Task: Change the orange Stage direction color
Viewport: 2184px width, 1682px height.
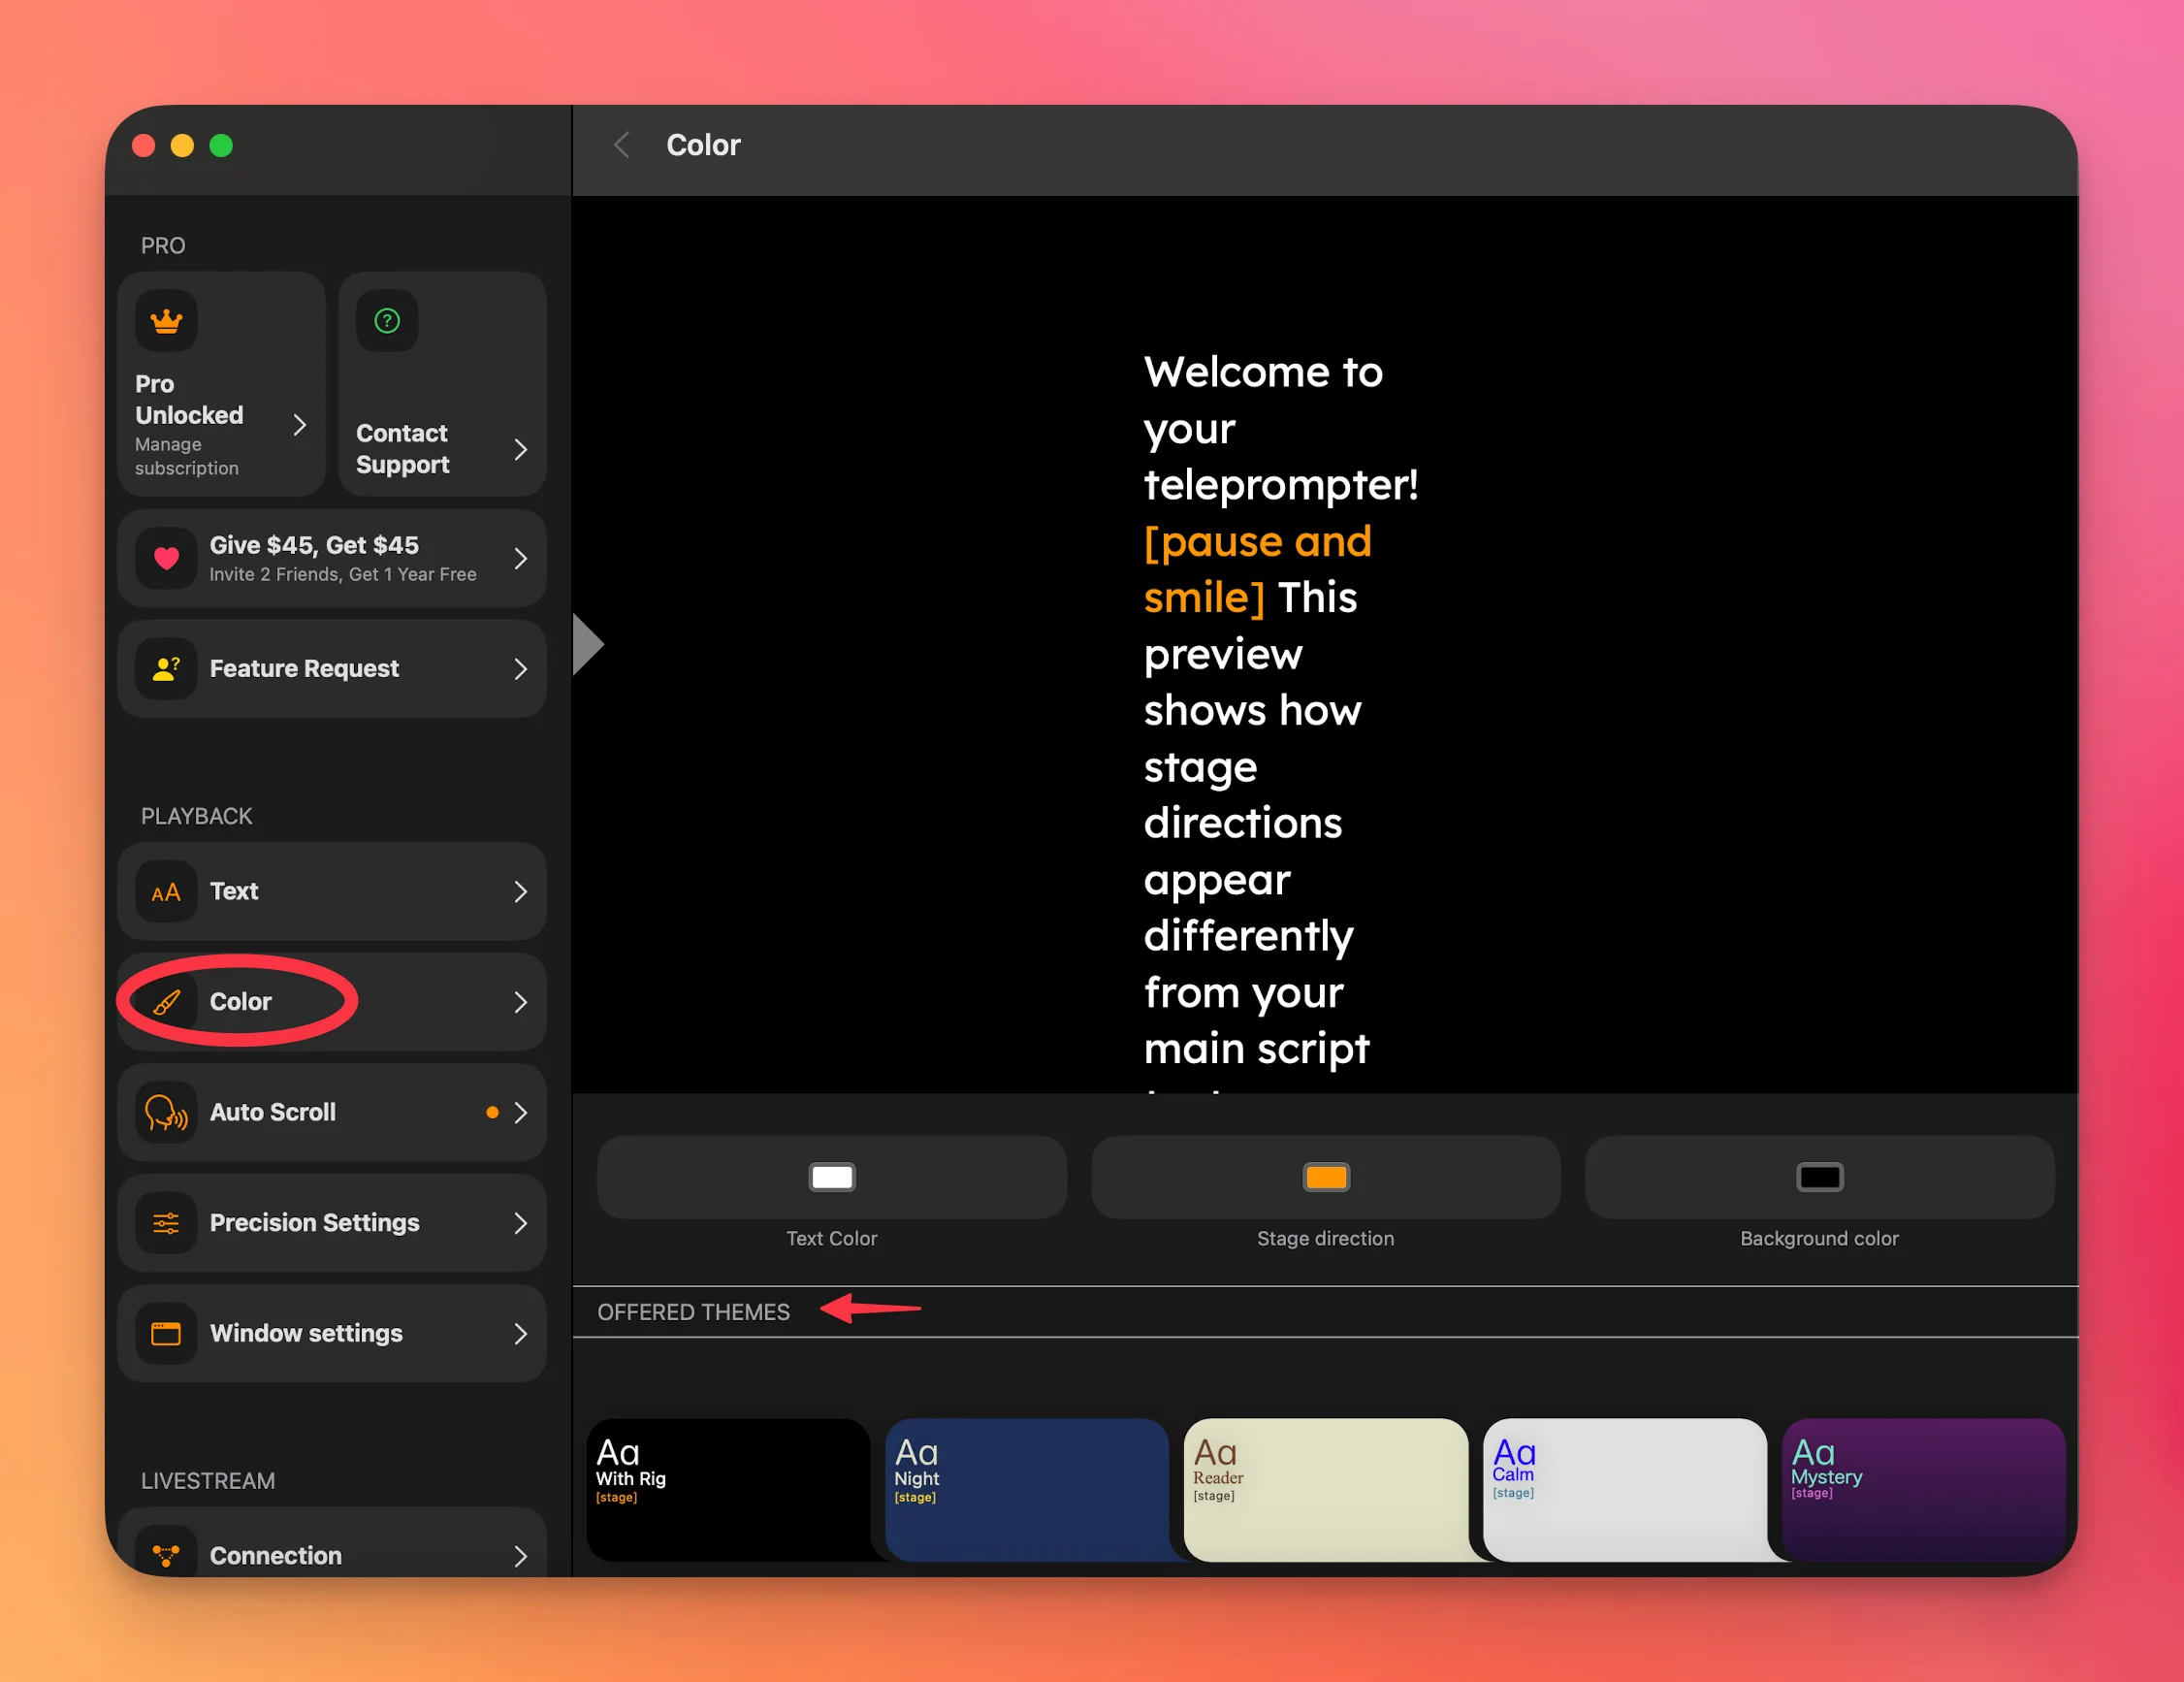Action: (1325, 1177)
